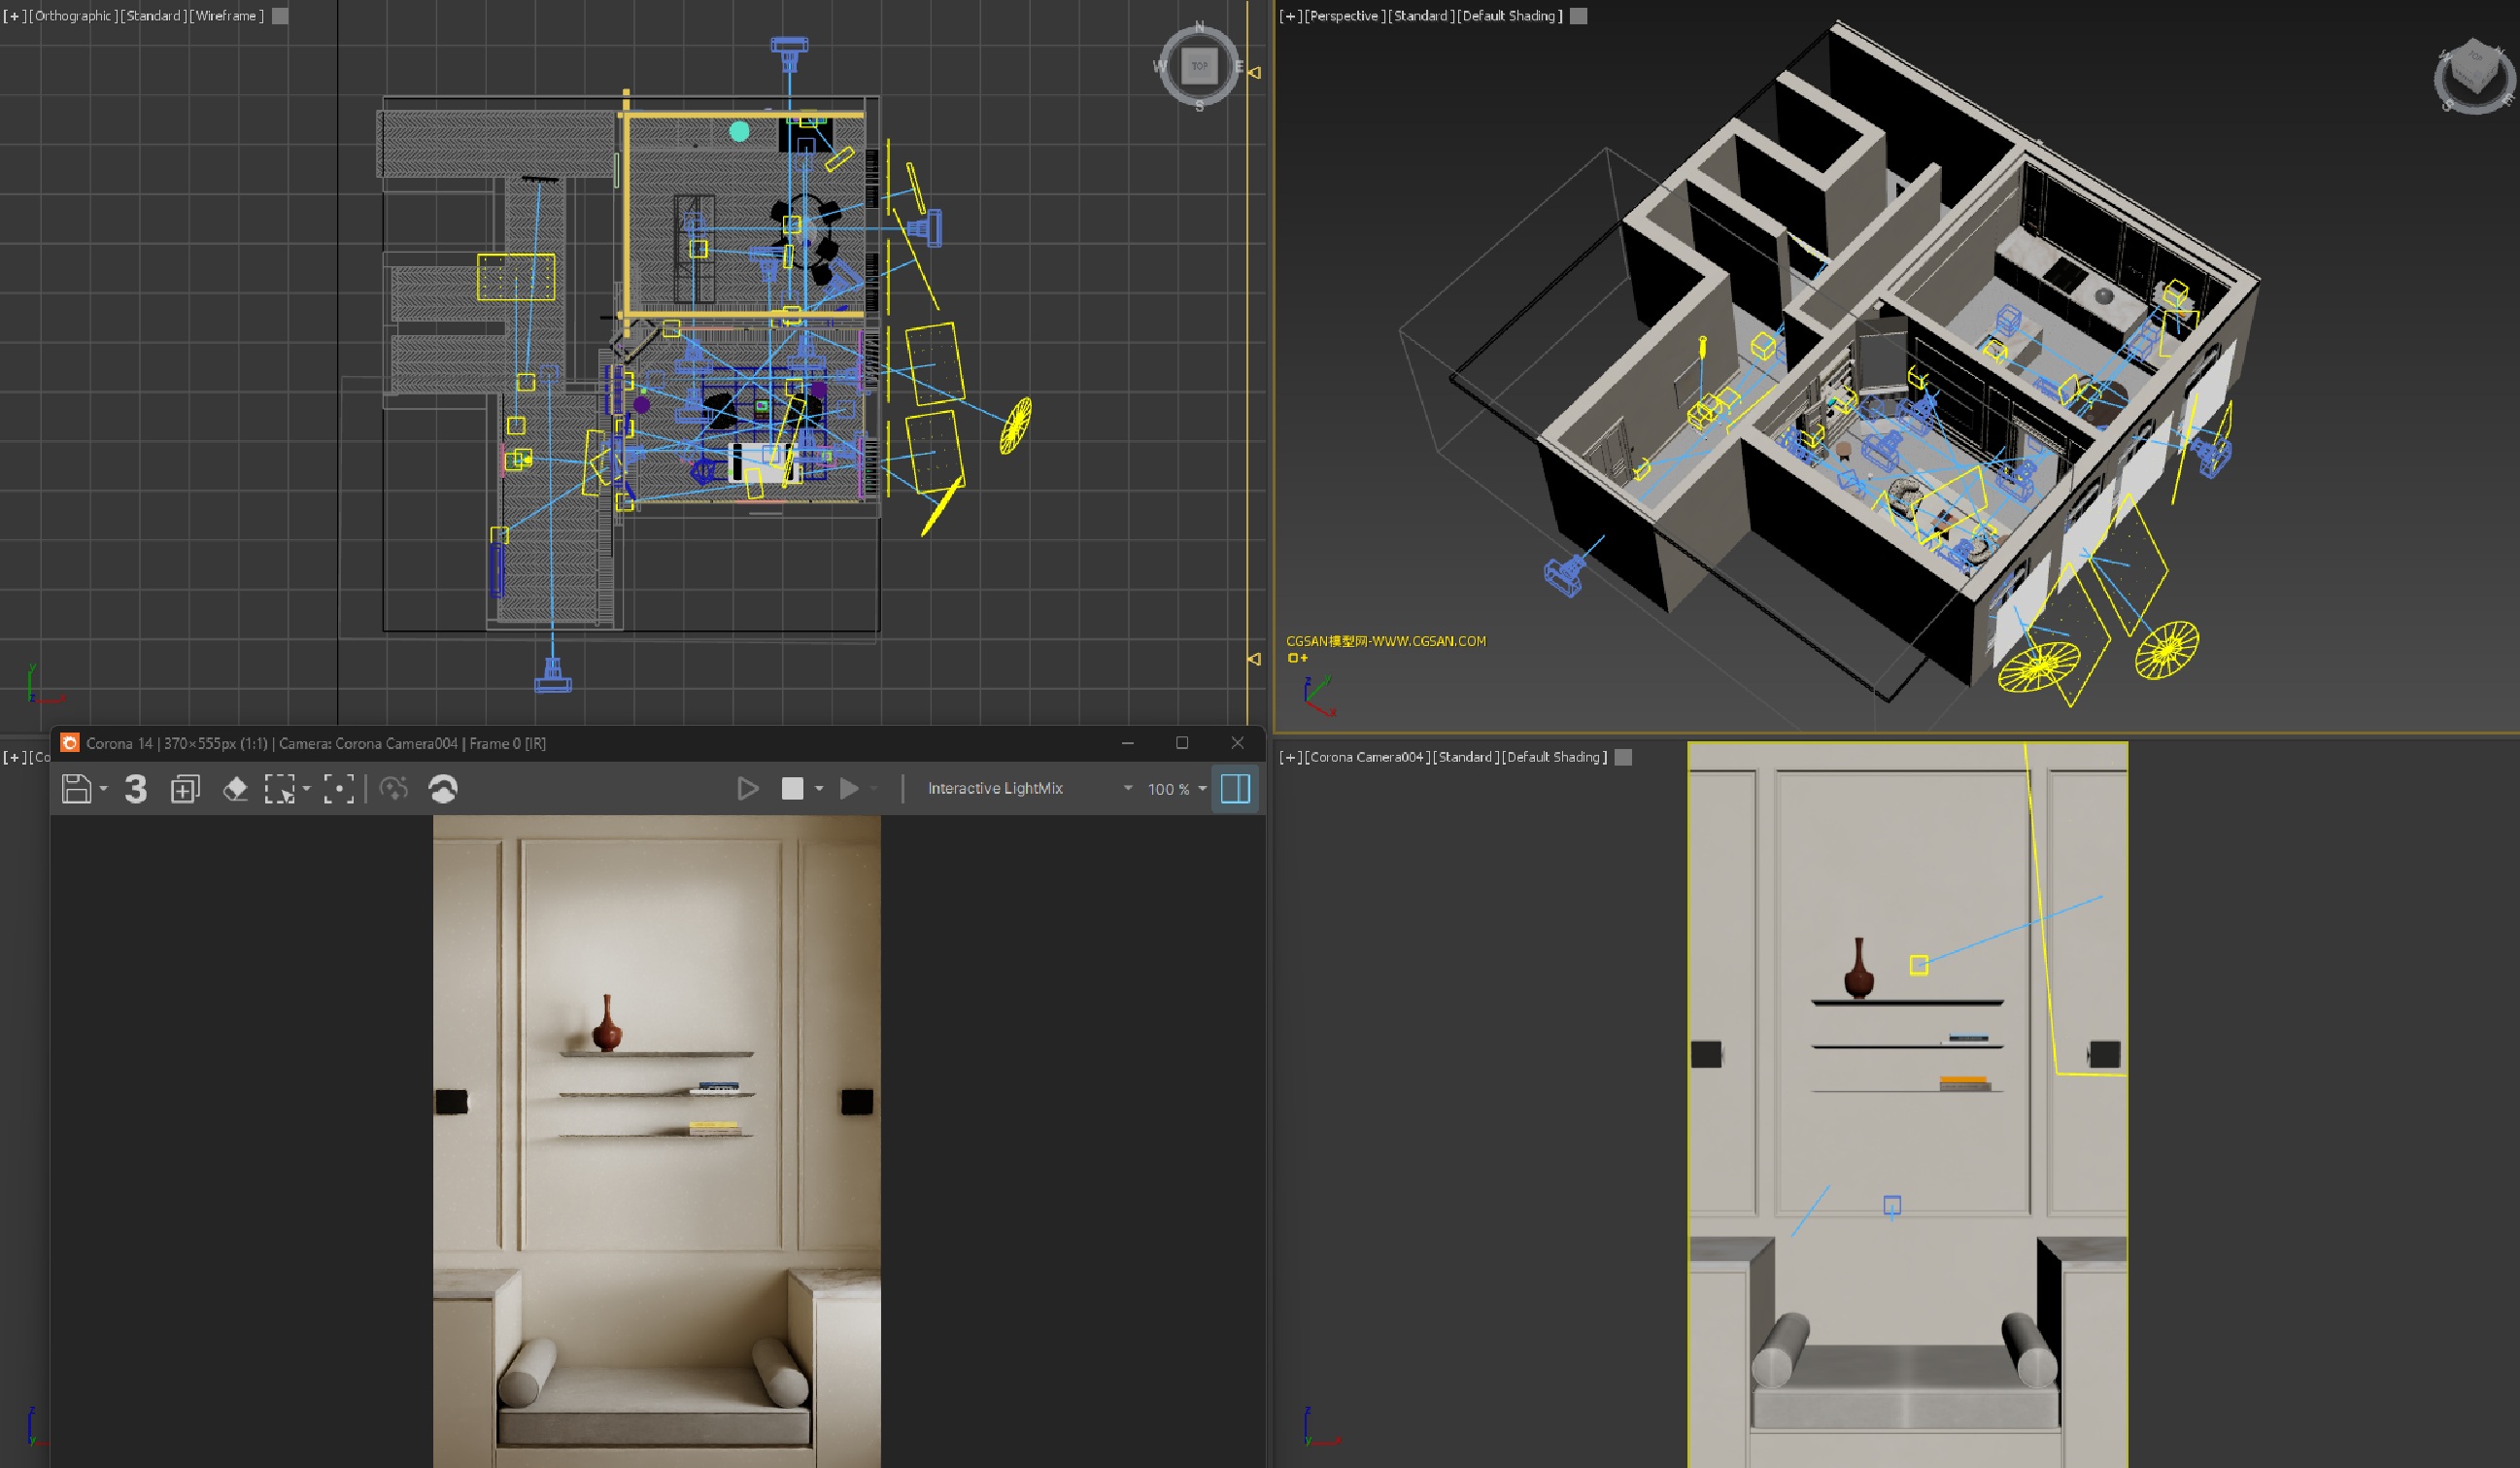Screen dimensions: 2520x1468
Task: Open the render region tool dropdown arrow
Action: click(306, 789)
